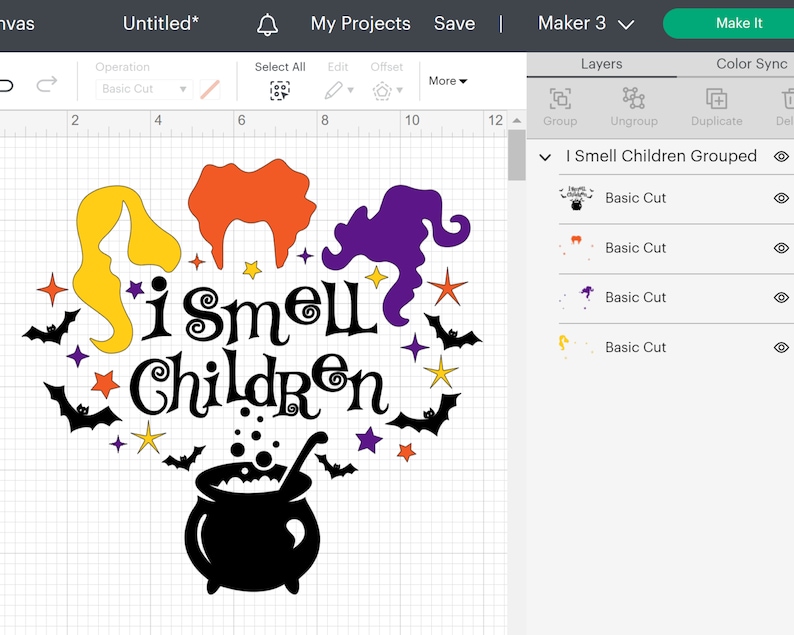The image size is (794, 635).
Task: Toggle visibility of orange Basic Cut layer
Action: coord(781,248)
